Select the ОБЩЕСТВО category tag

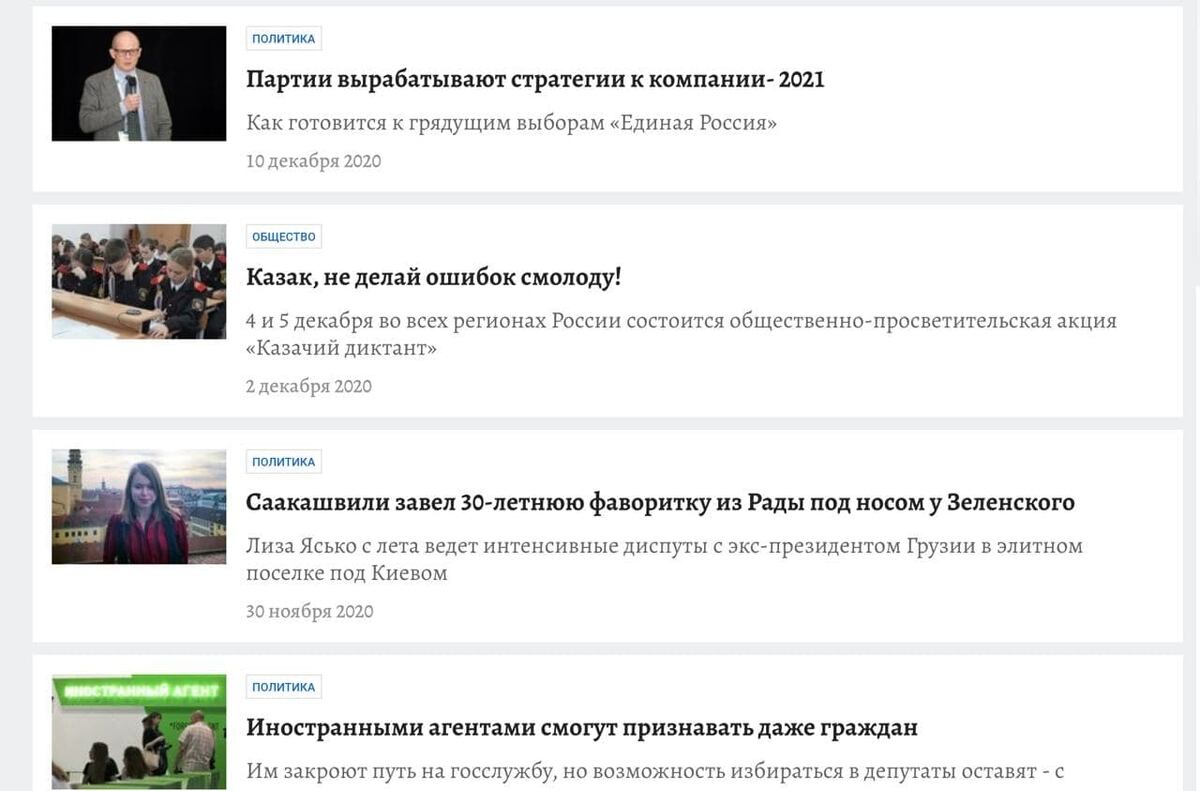click(x=283, y=237)
